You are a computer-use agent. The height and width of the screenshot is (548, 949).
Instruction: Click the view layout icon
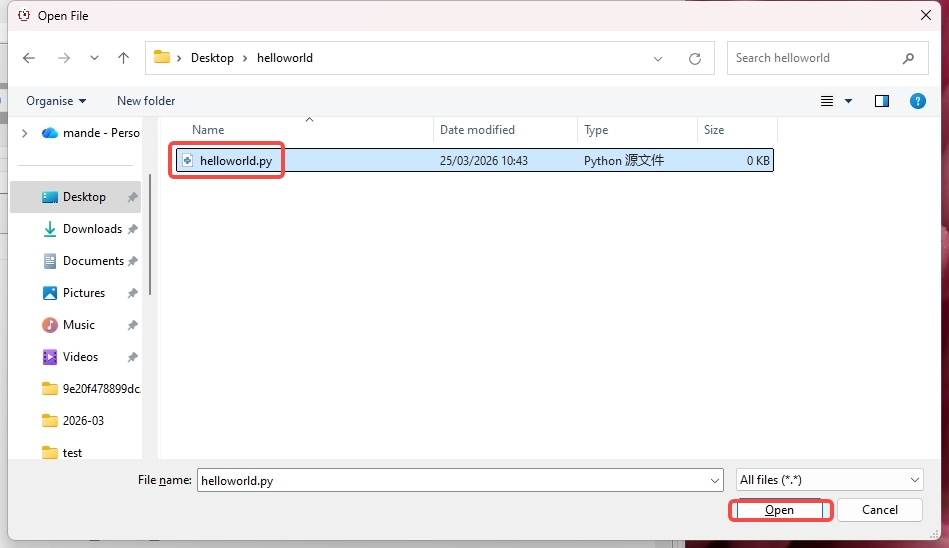(827, 101)
